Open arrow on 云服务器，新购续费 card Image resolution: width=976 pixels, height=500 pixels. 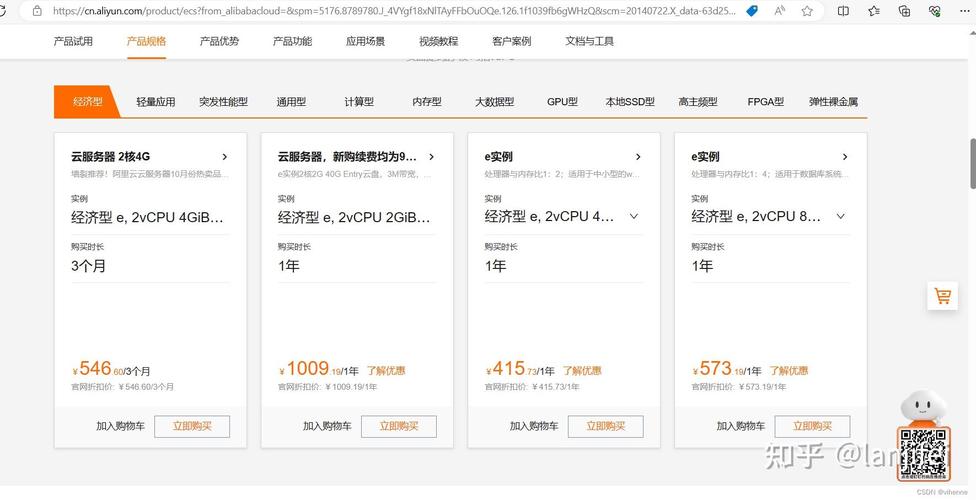pyautogui.click(x=431, y=157)
